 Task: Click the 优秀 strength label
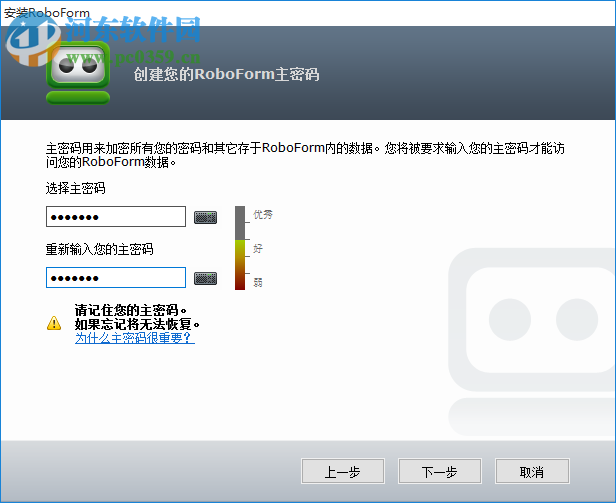point(262,215)
